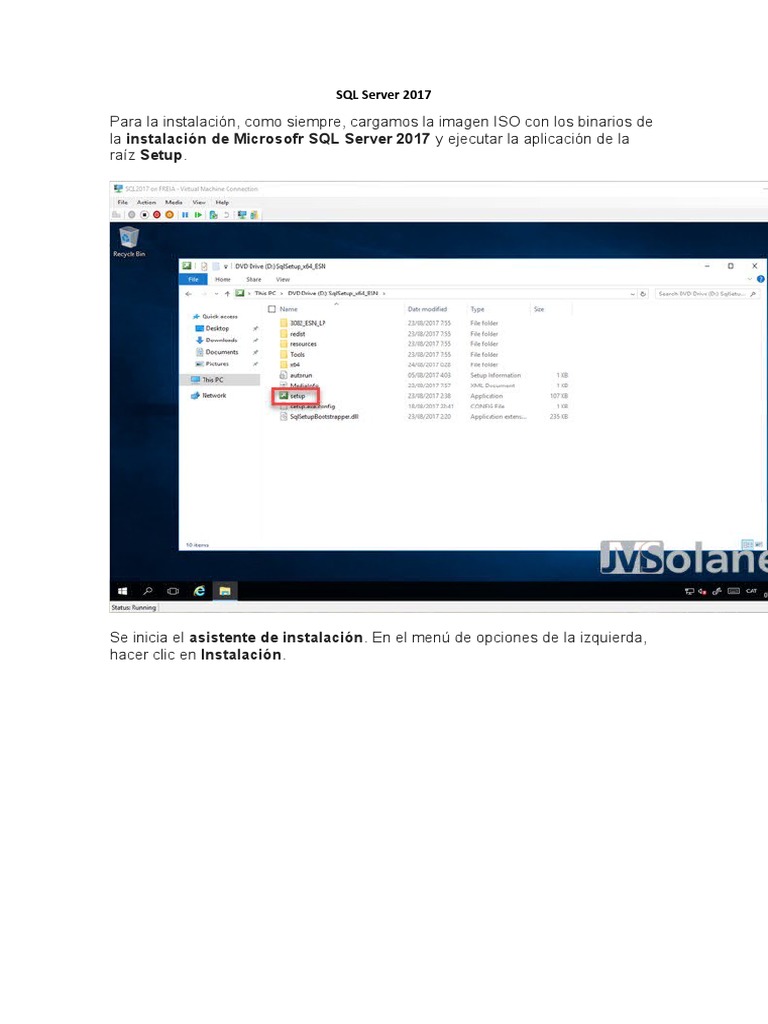Select the x64 folder
768x1024 pixels.
pyautogui.click(x=290, y=364)
